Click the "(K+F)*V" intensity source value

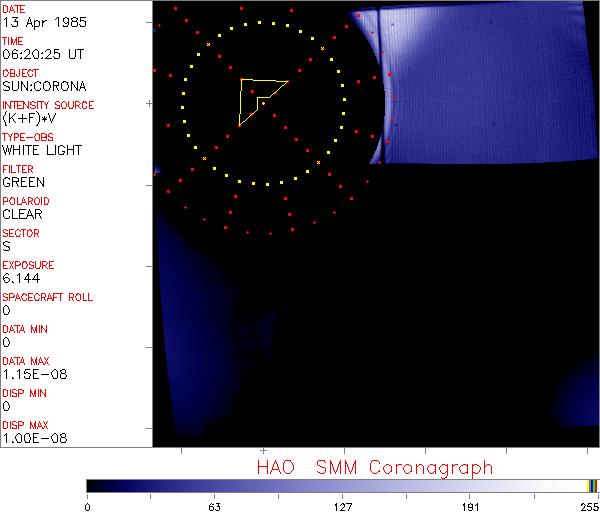click(x=28, y=118)
